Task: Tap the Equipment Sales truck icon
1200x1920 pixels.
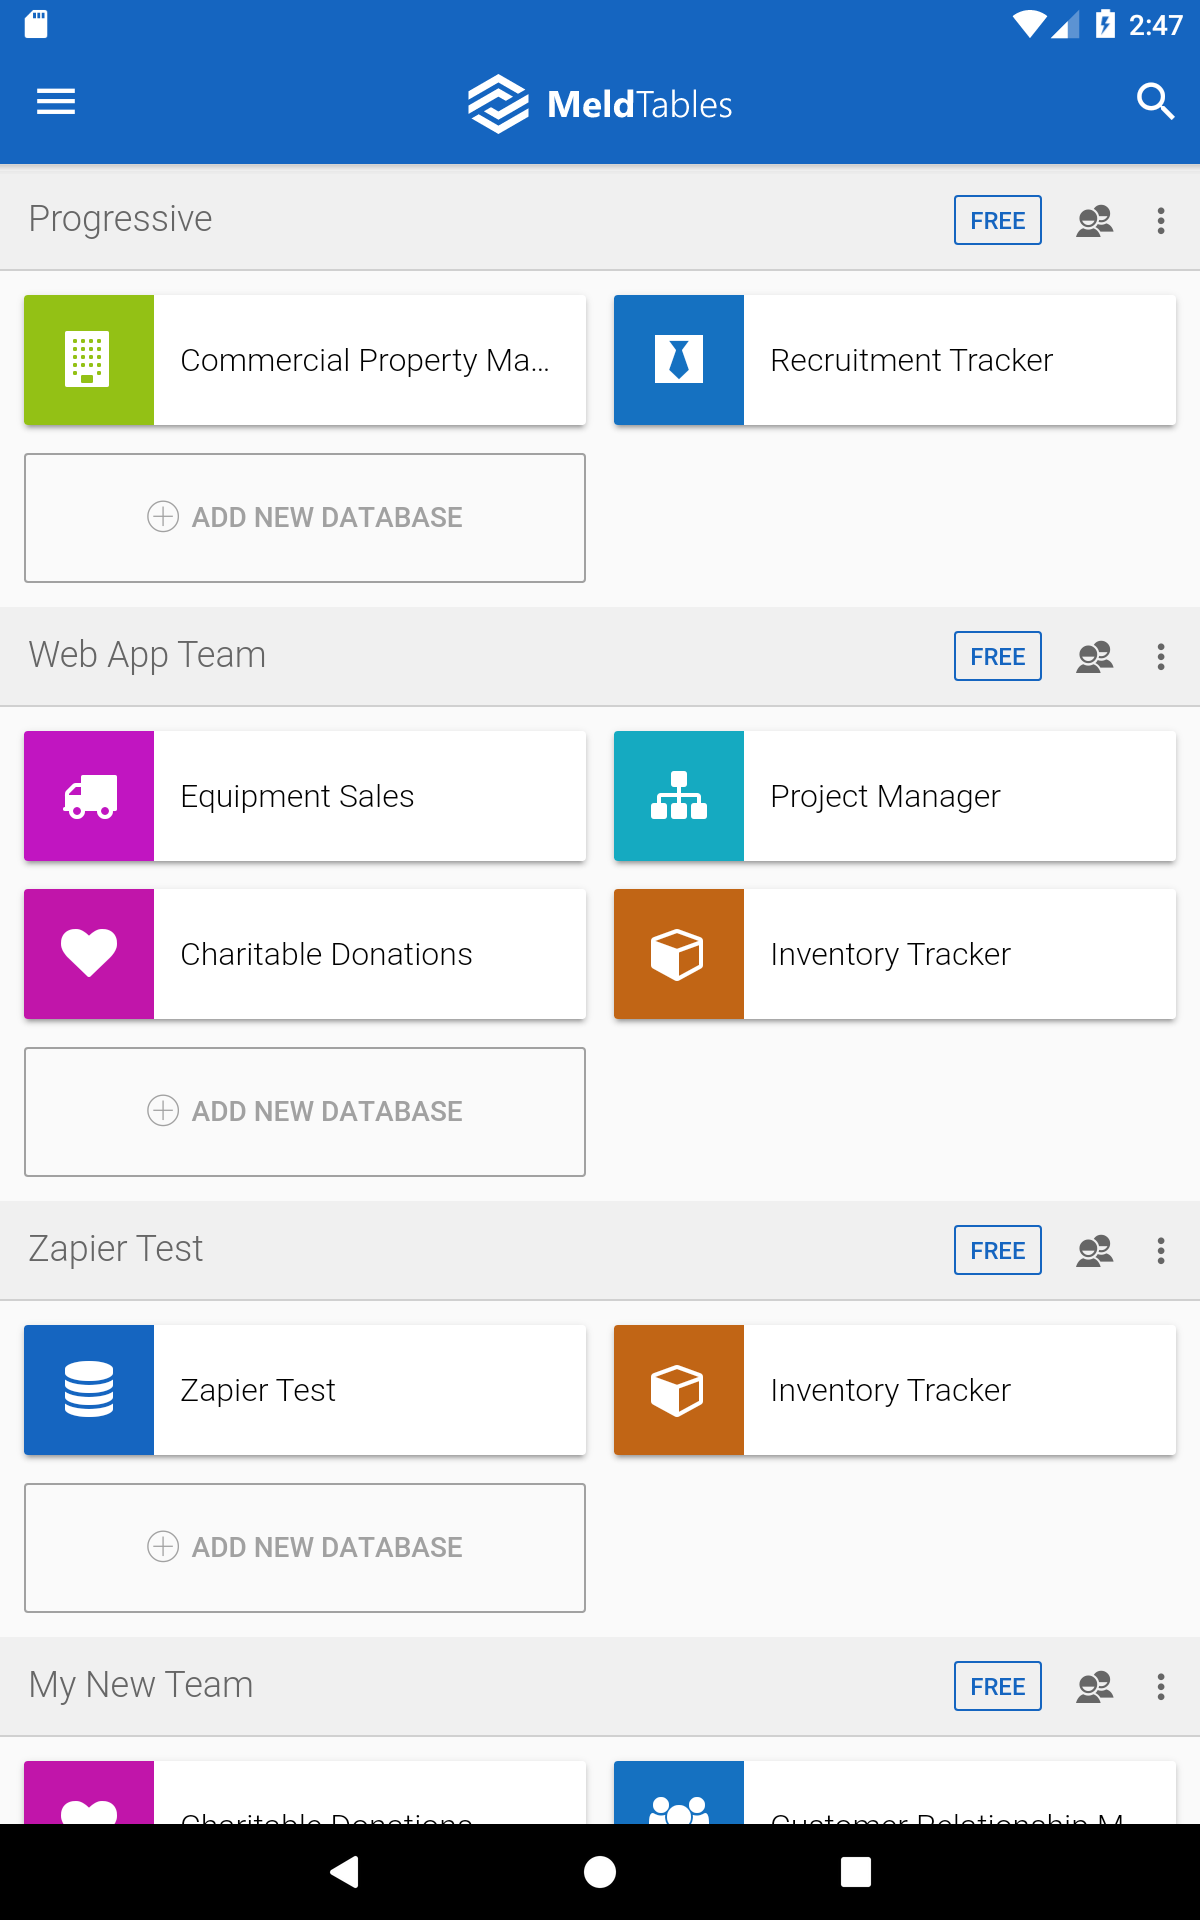Action: [89, 796]
